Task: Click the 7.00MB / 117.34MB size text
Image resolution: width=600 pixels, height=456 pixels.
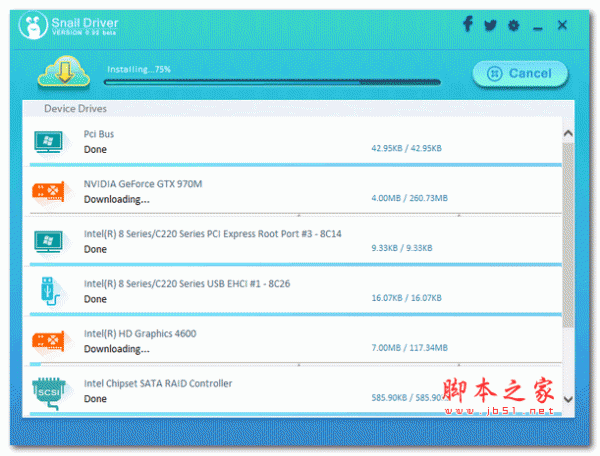Action: 409,348
